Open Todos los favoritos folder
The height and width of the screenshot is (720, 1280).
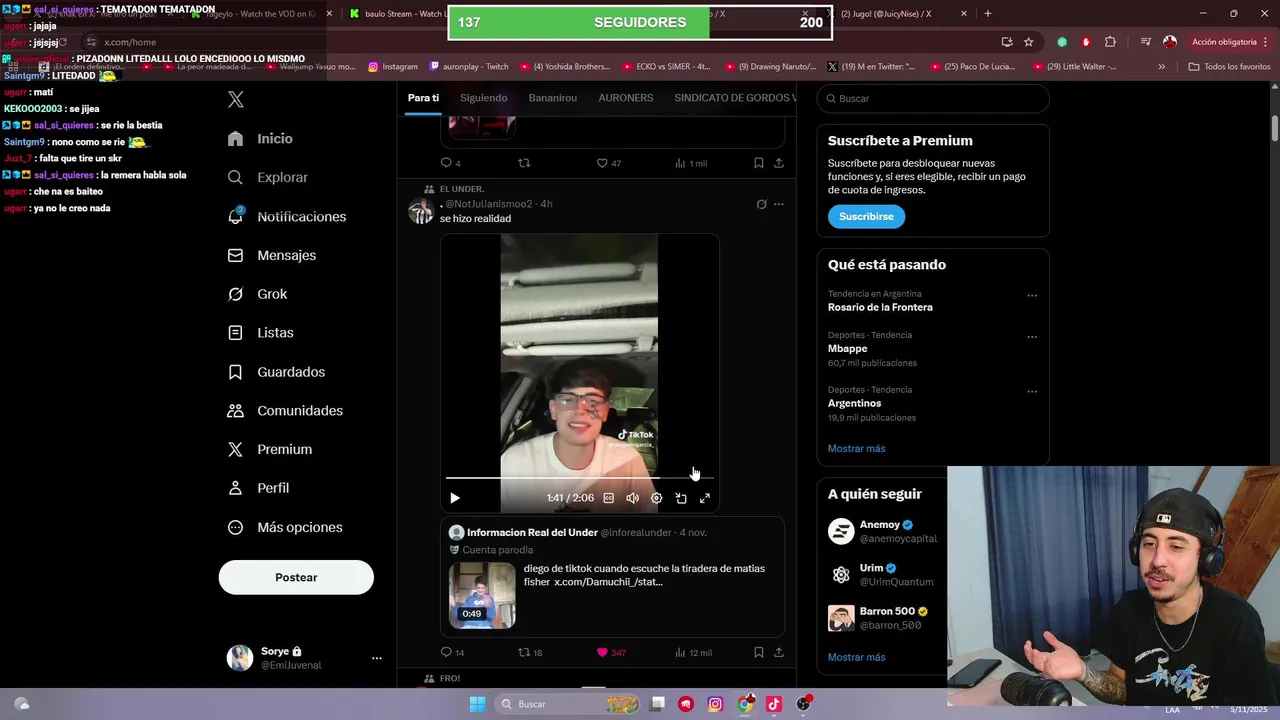[1230, 67]
